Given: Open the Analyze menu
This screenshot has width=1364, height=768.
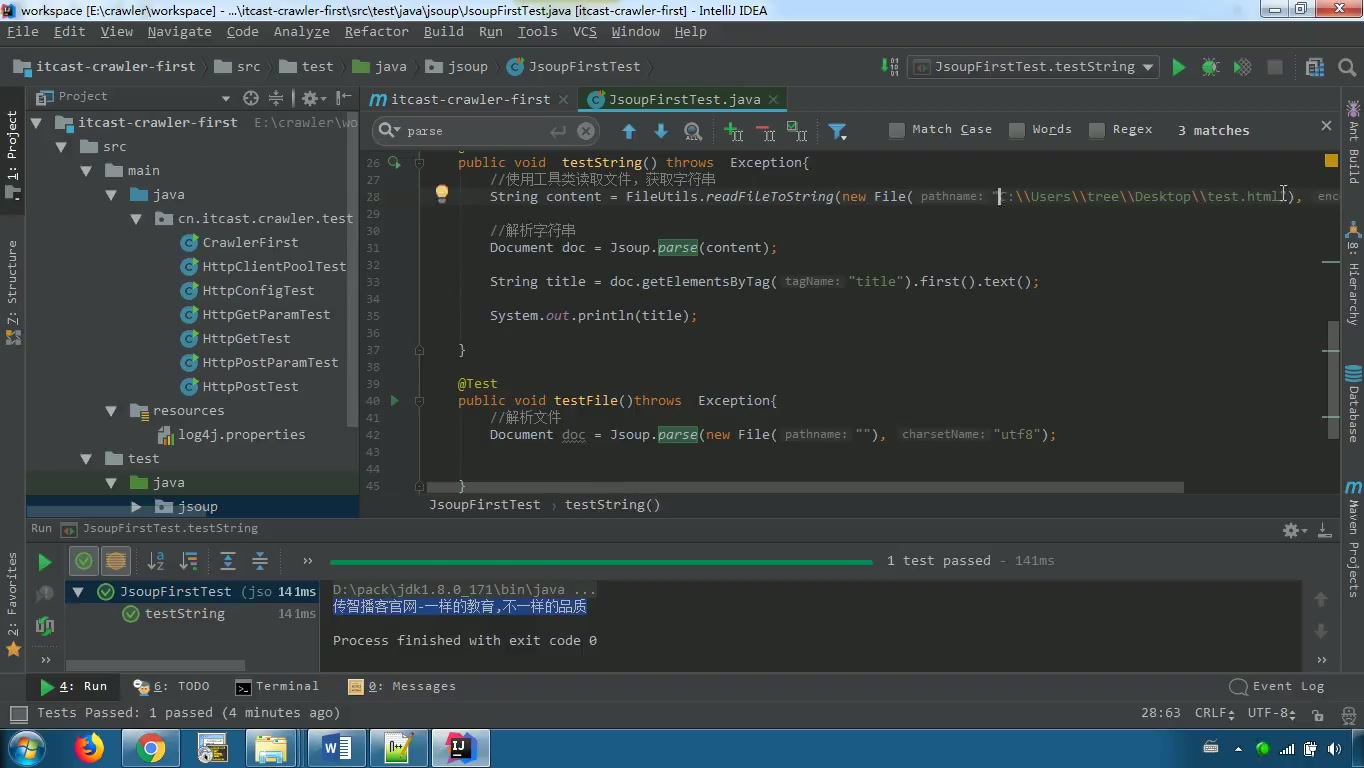Looking at the screenshot, I should click(x=301, y=32).
